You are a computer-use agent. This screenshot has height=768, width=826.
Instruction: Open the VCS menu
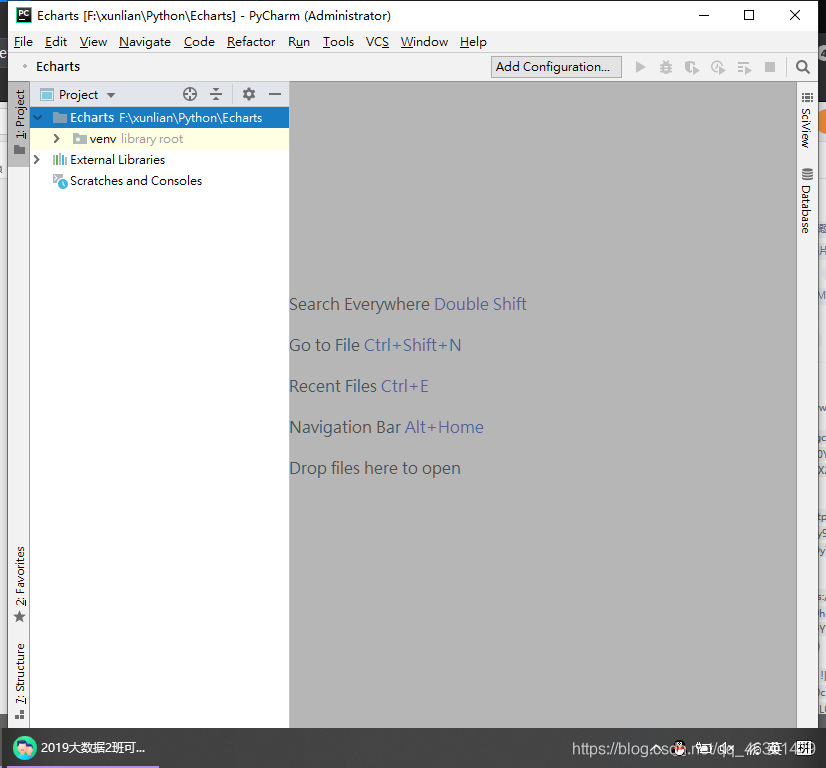377,42
